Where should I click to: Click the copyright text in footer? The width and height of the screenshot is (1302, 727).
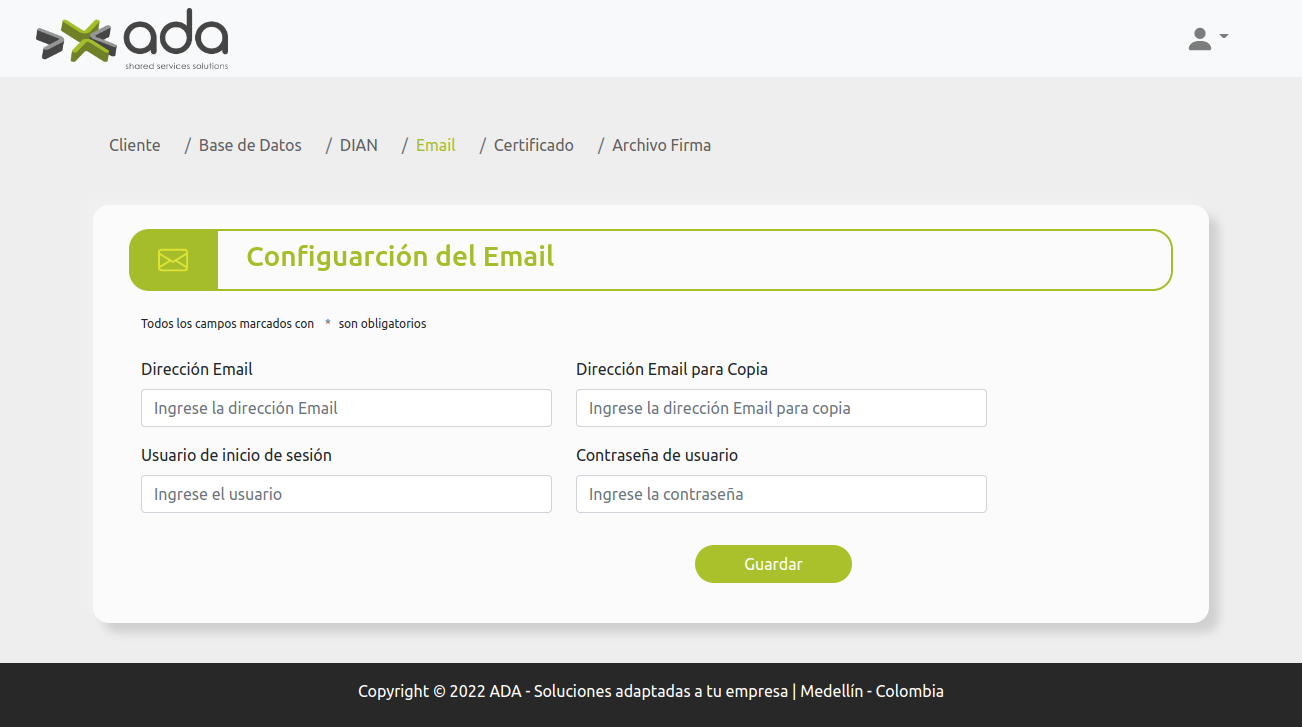pos(651,691)
